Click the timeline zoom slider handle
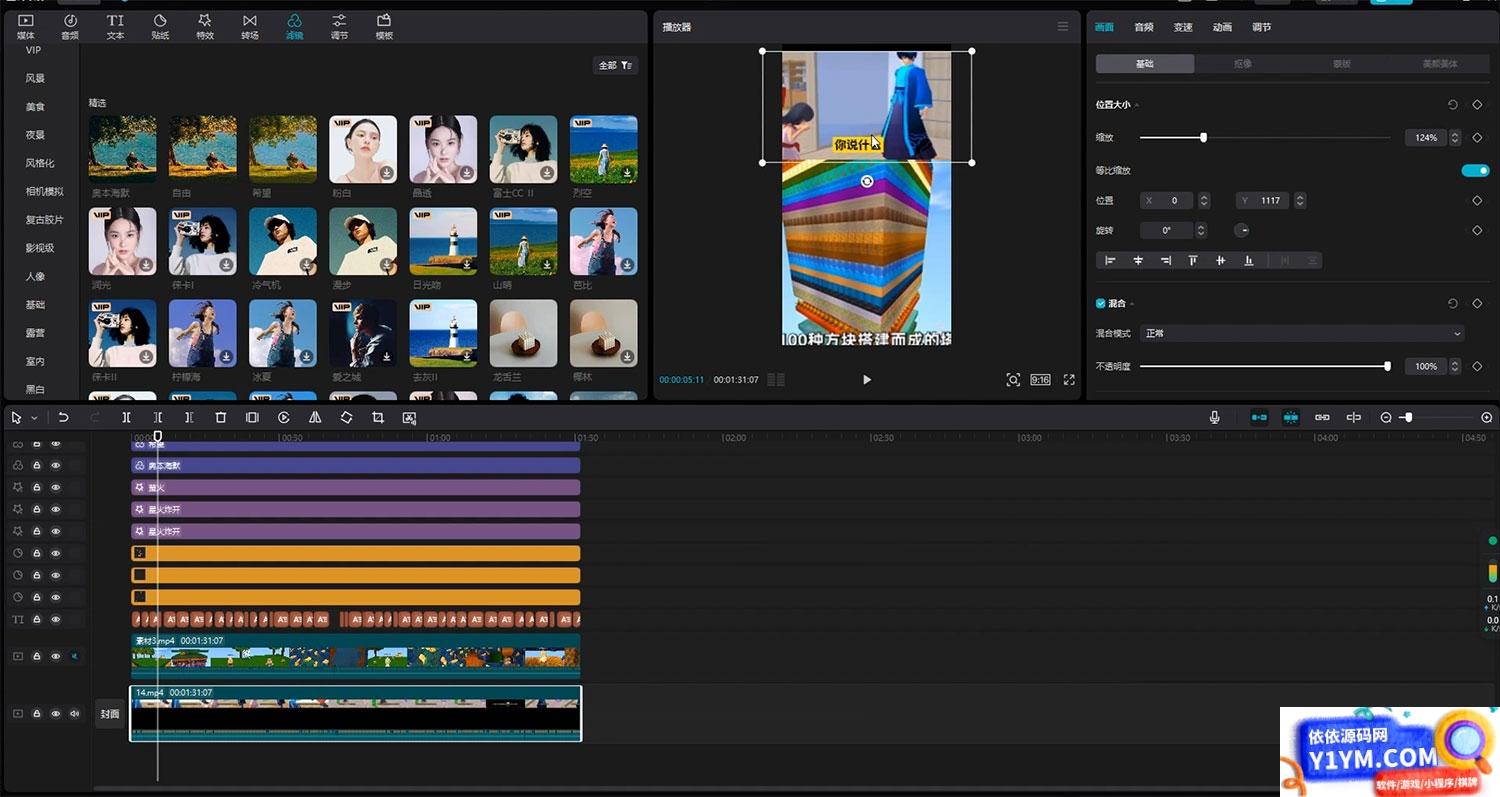 tap(1408, 417)
